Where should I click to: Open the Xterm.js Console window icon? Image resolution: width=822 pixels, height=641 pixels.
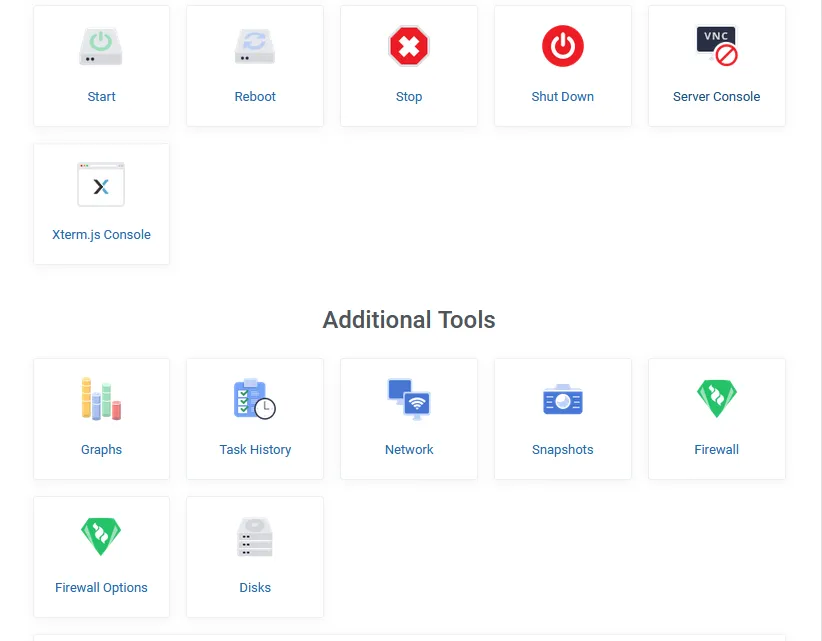tap(101, 184)
